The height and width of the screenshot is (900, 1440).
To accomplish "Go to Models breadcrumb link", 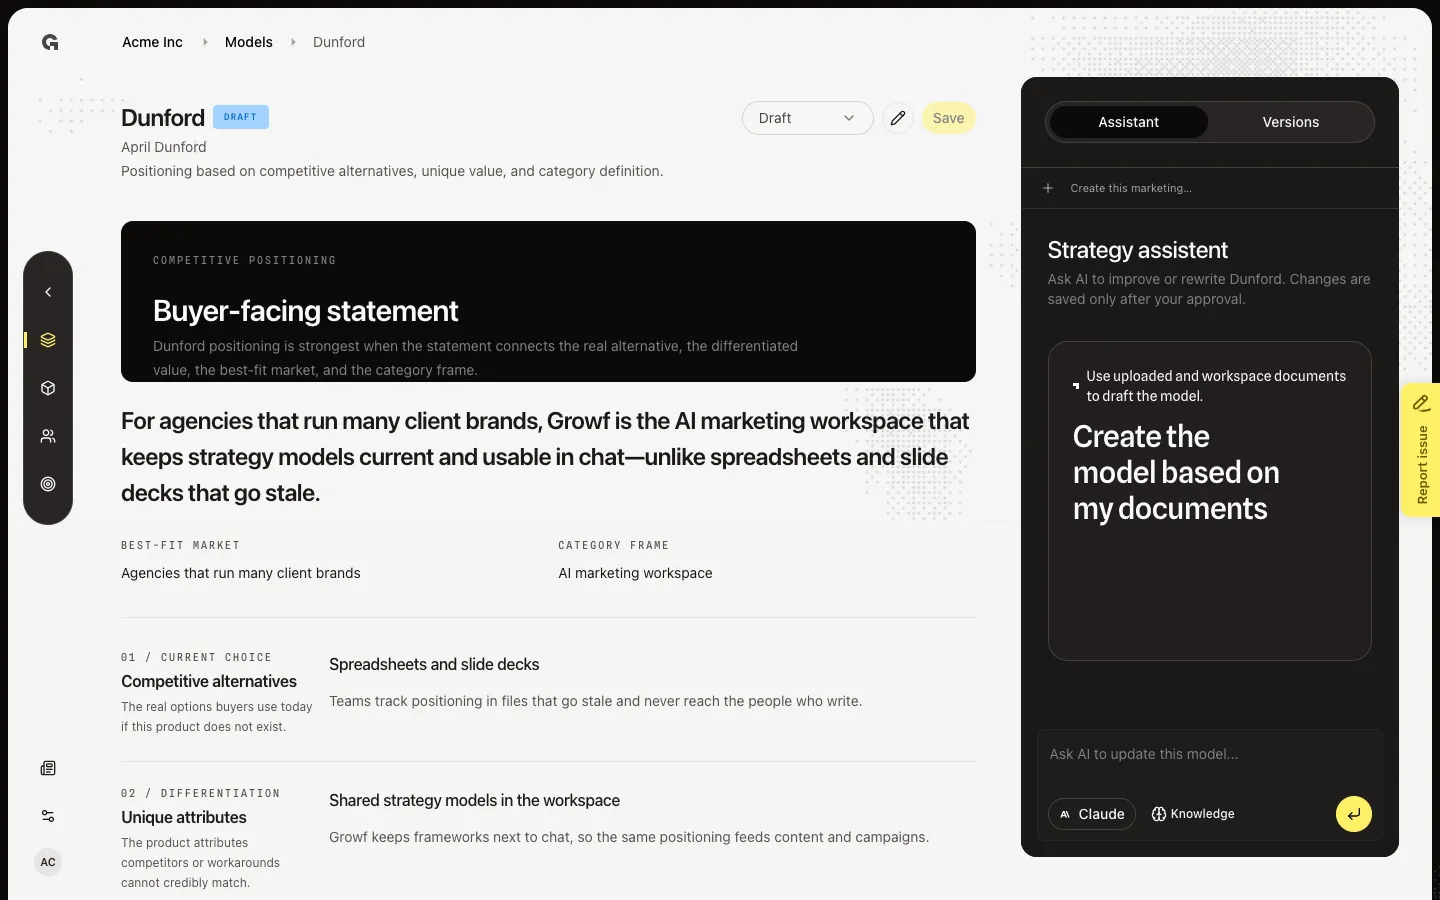I will [x=248, y=42].
